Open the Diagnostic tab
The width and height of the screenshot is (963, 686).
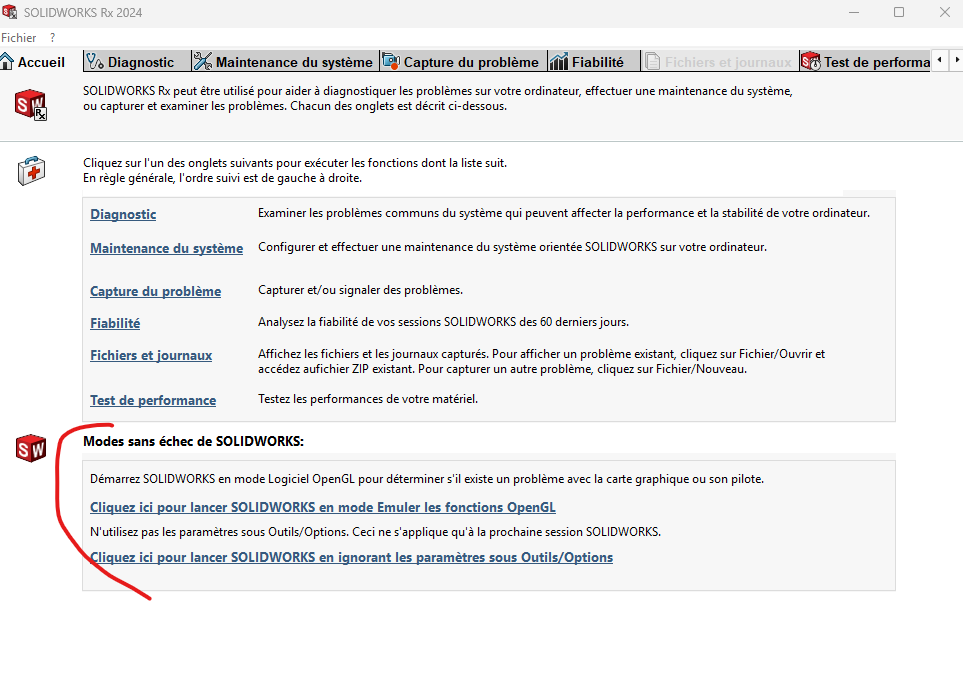[131, 62]
